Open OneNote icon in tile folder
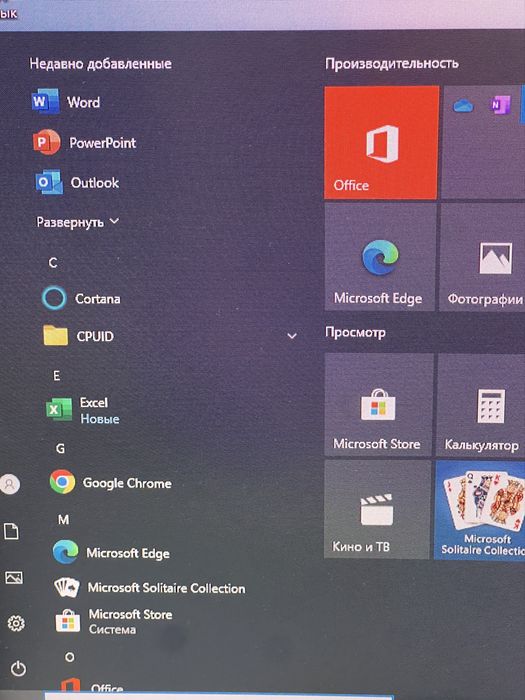The width and height of the screenshot is (525, 700). pyautogui.click(x=500, y=105)
